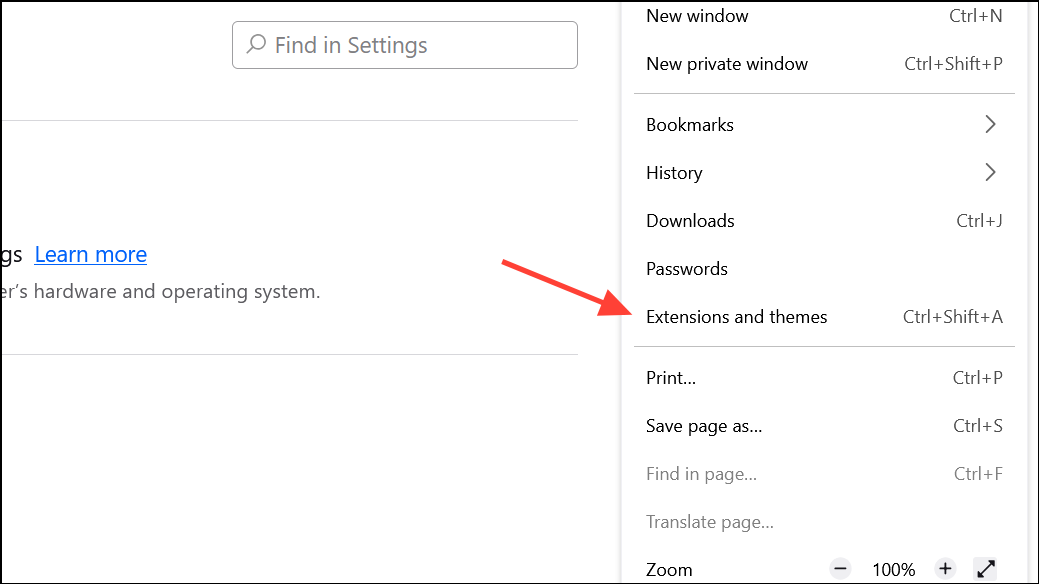Click Find in page... menu item
Screen dimensions: 1039x584
(701, 474)
